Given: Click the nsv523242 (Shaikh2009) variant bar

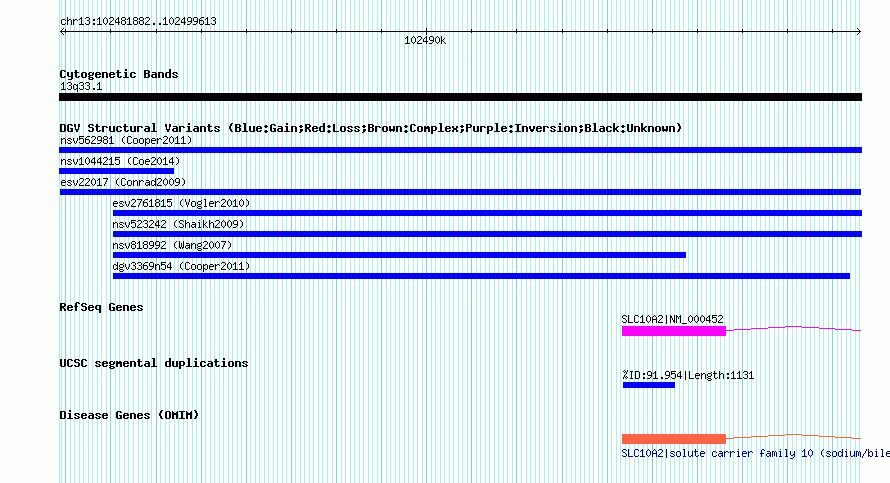Looking at the screenshot, I should click(487, 234).
